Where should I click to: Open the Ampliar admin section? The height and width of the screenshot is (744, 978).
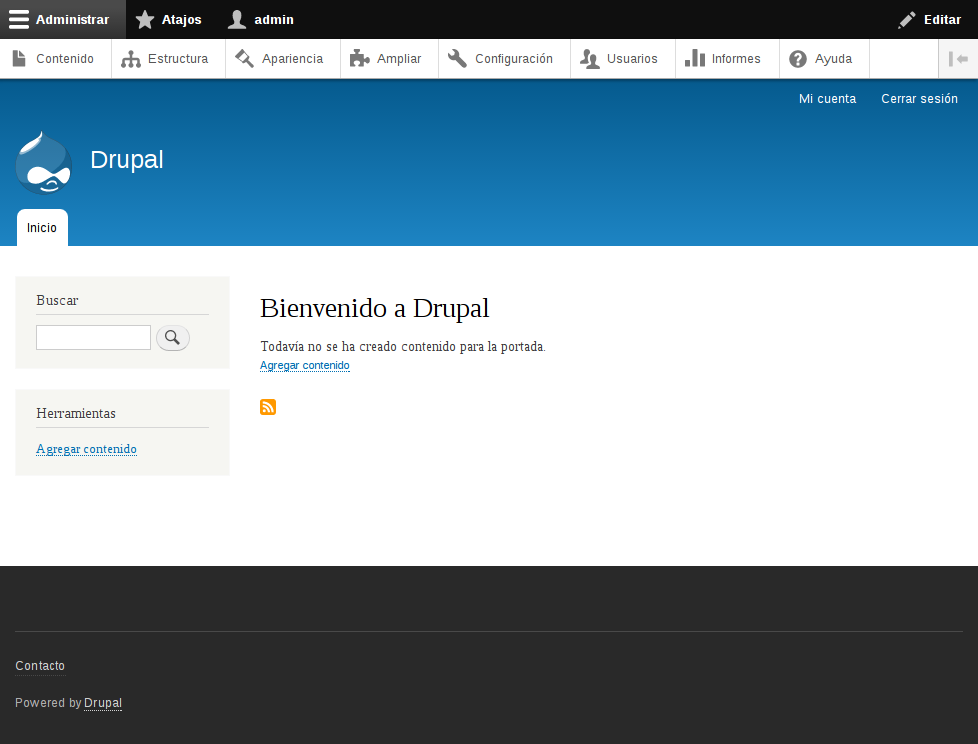(x=389, y=59)
